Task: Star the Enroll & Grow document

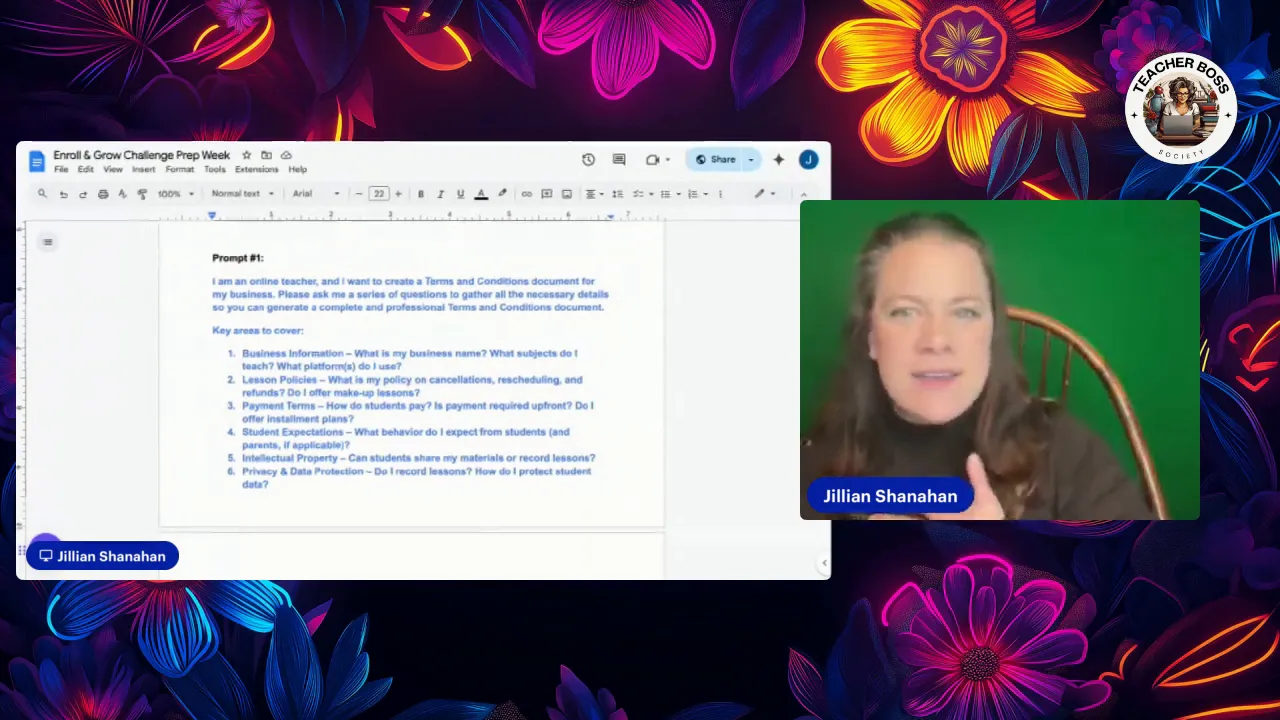Action: [x=247, y=155]
